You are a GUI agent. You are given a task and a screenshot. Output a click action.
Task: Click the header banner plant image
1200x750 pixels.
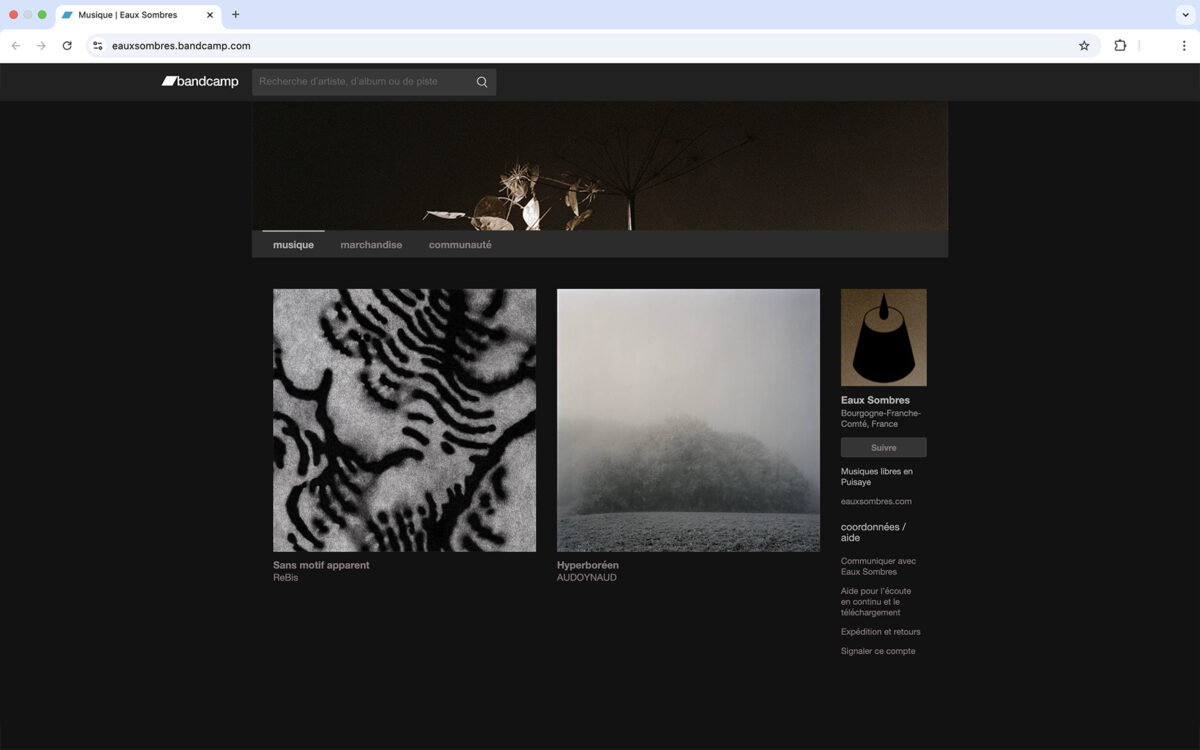(600, 166)
